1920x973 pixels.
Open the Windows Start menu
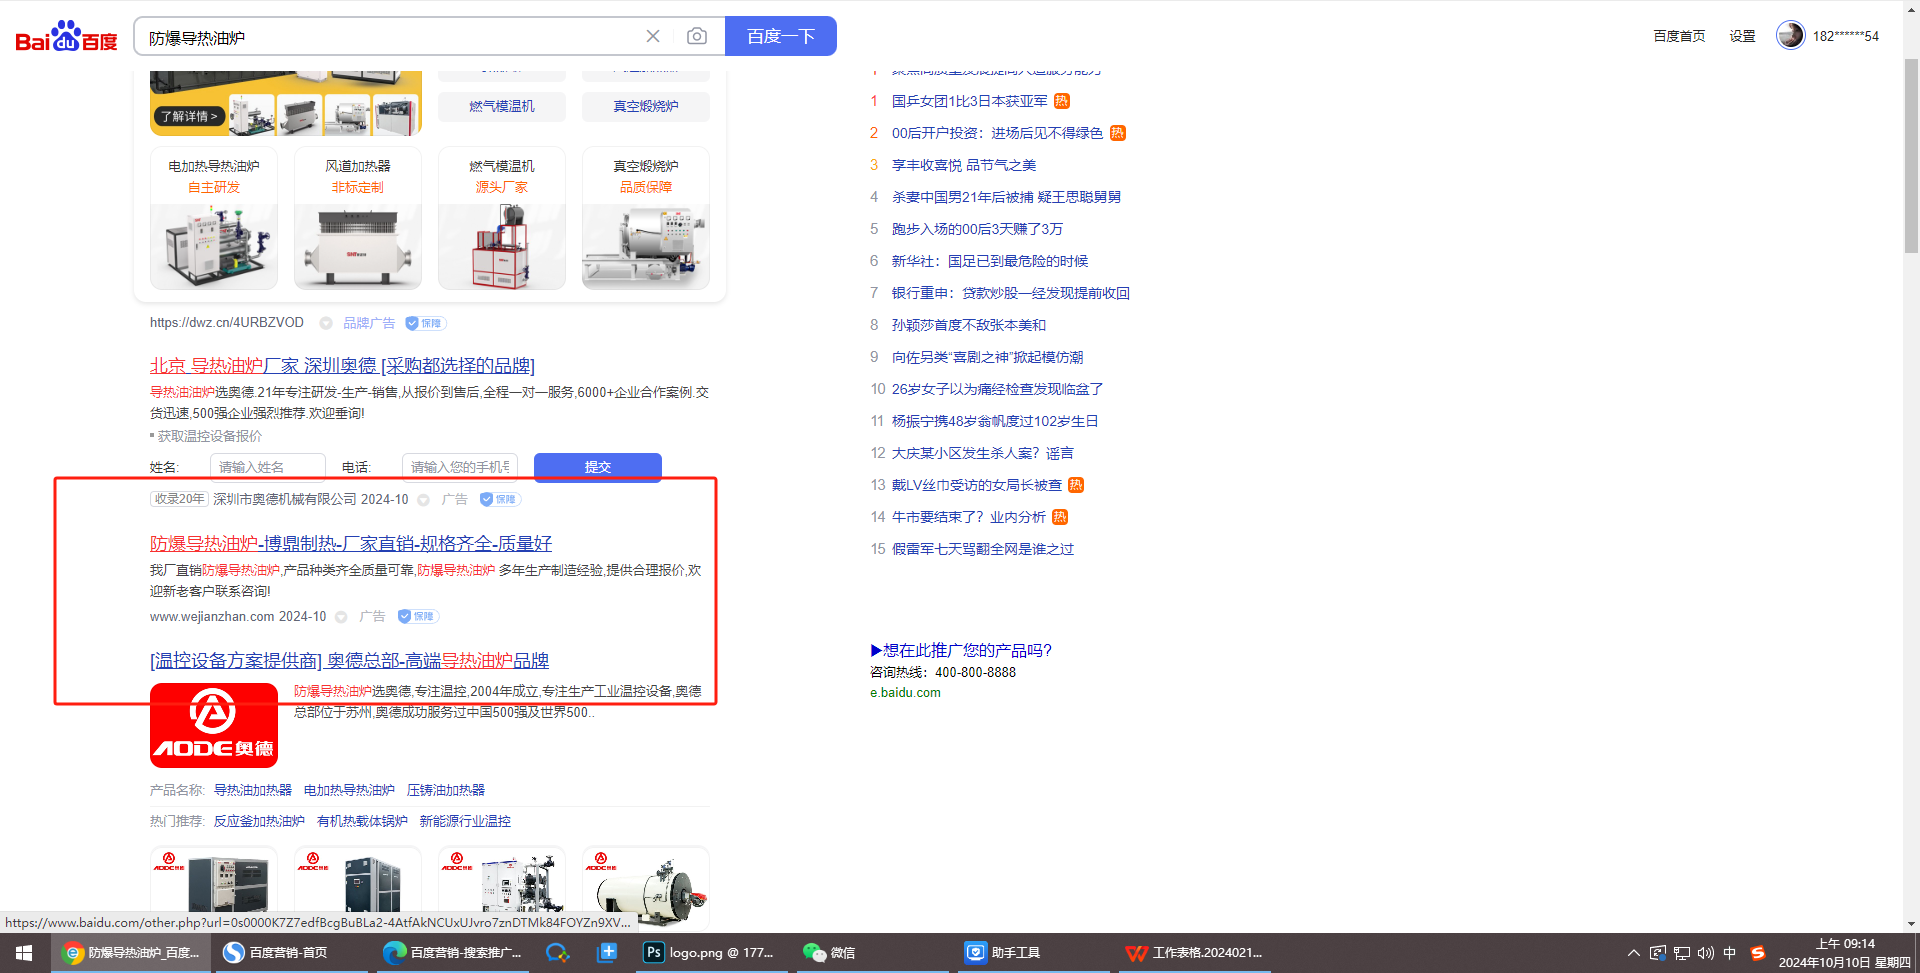pyautogui.click(x=24, y=953)
